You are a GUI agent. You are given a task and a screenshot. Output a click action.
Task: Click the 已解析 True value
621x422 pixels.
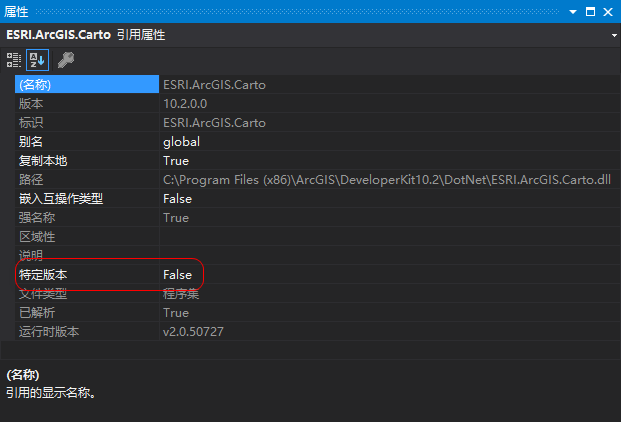click(x=176, y=313)
